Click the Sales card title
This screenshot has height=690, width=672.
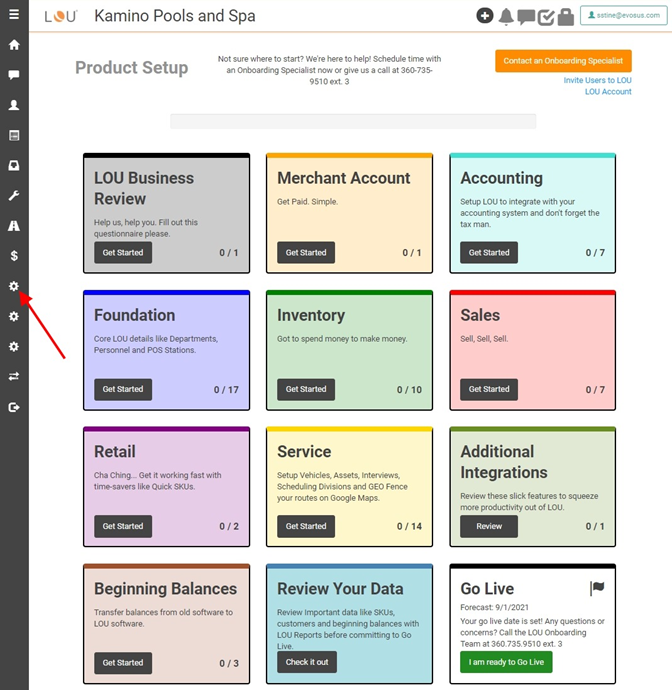480,315
